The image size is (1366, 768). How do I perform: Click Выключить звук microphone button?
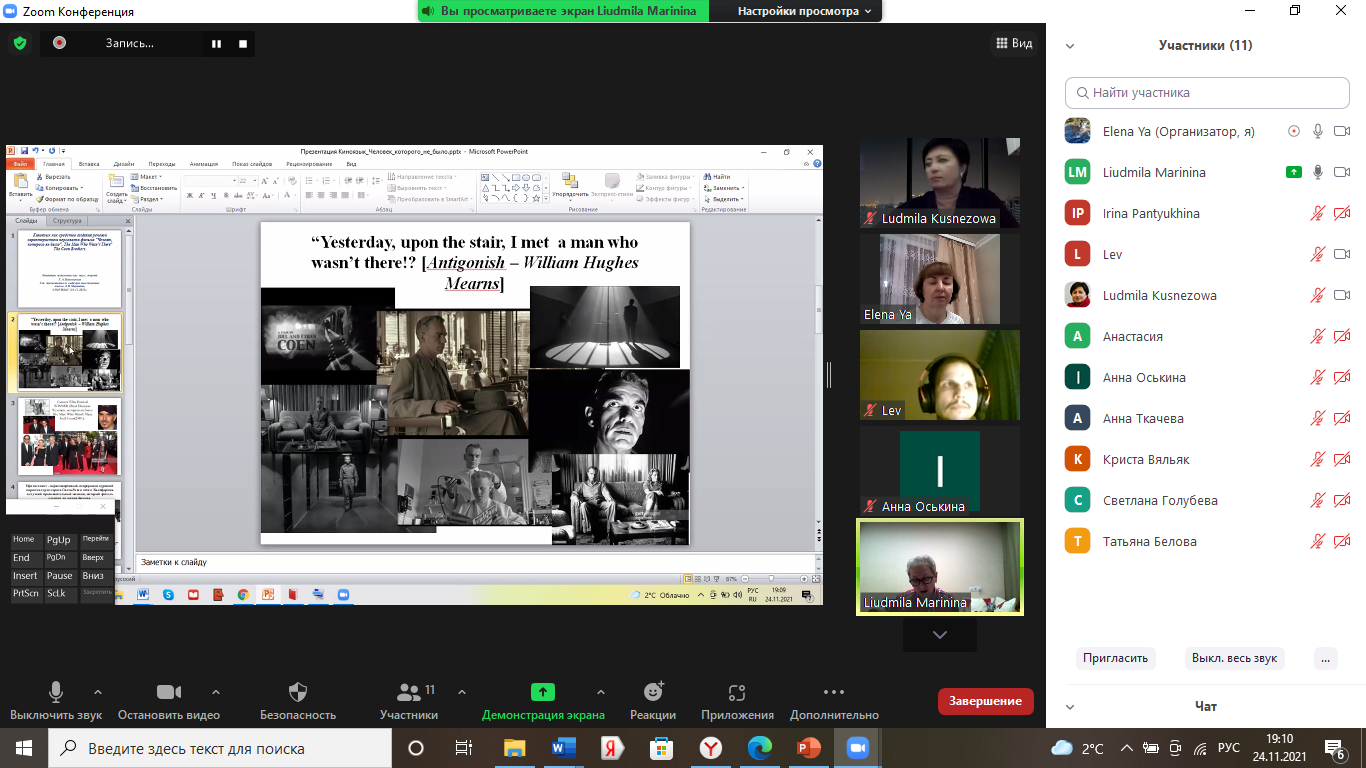[x=56, y=701]
